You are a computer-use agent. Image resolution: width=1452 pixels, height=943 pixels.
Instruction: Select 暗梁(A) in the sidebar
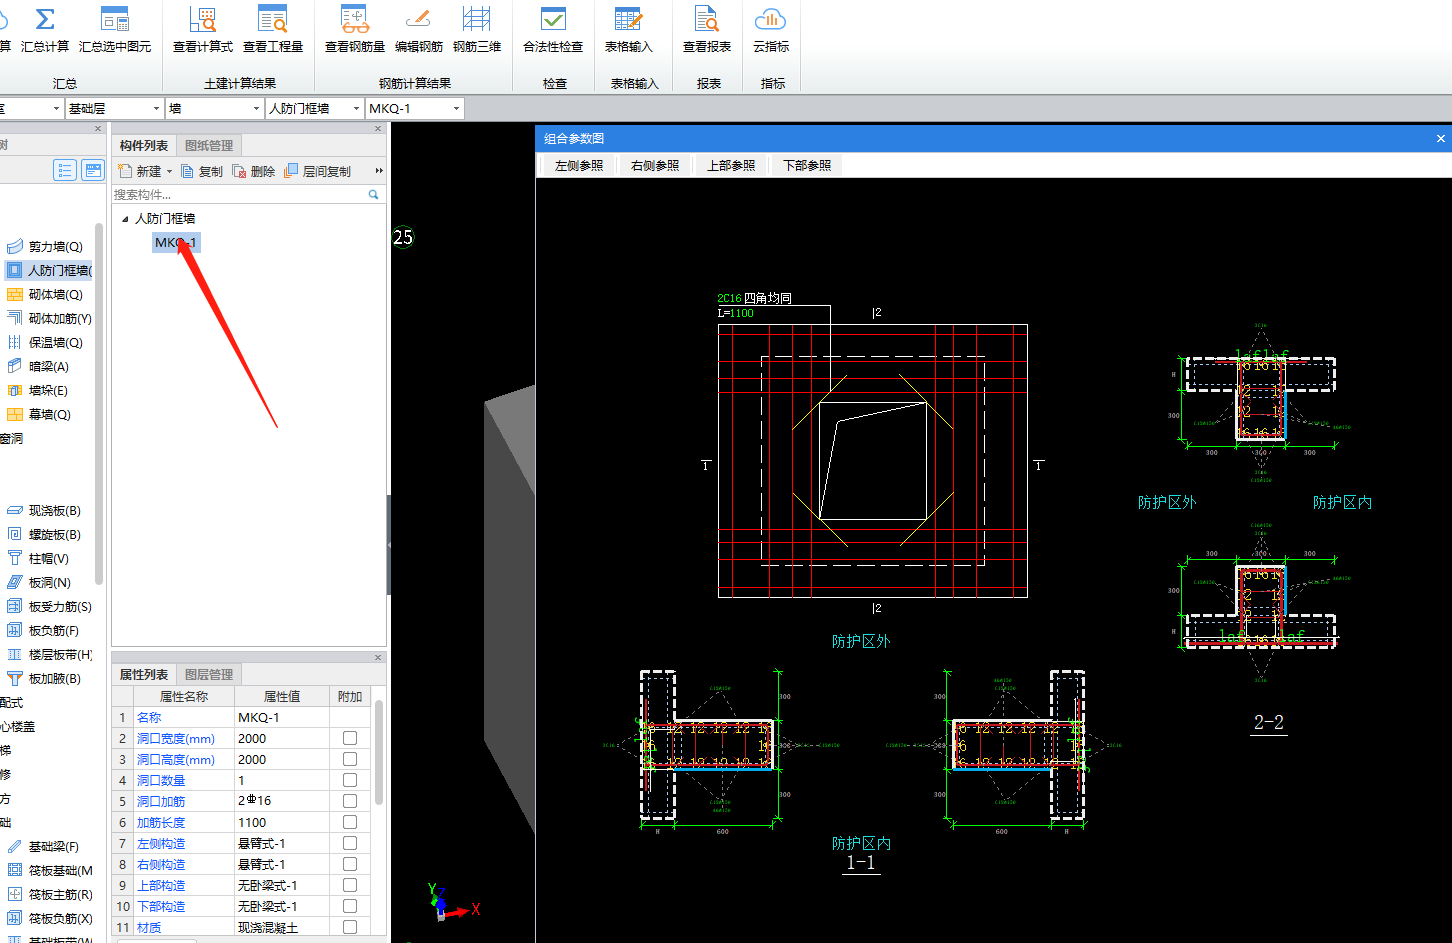(38, 366)
